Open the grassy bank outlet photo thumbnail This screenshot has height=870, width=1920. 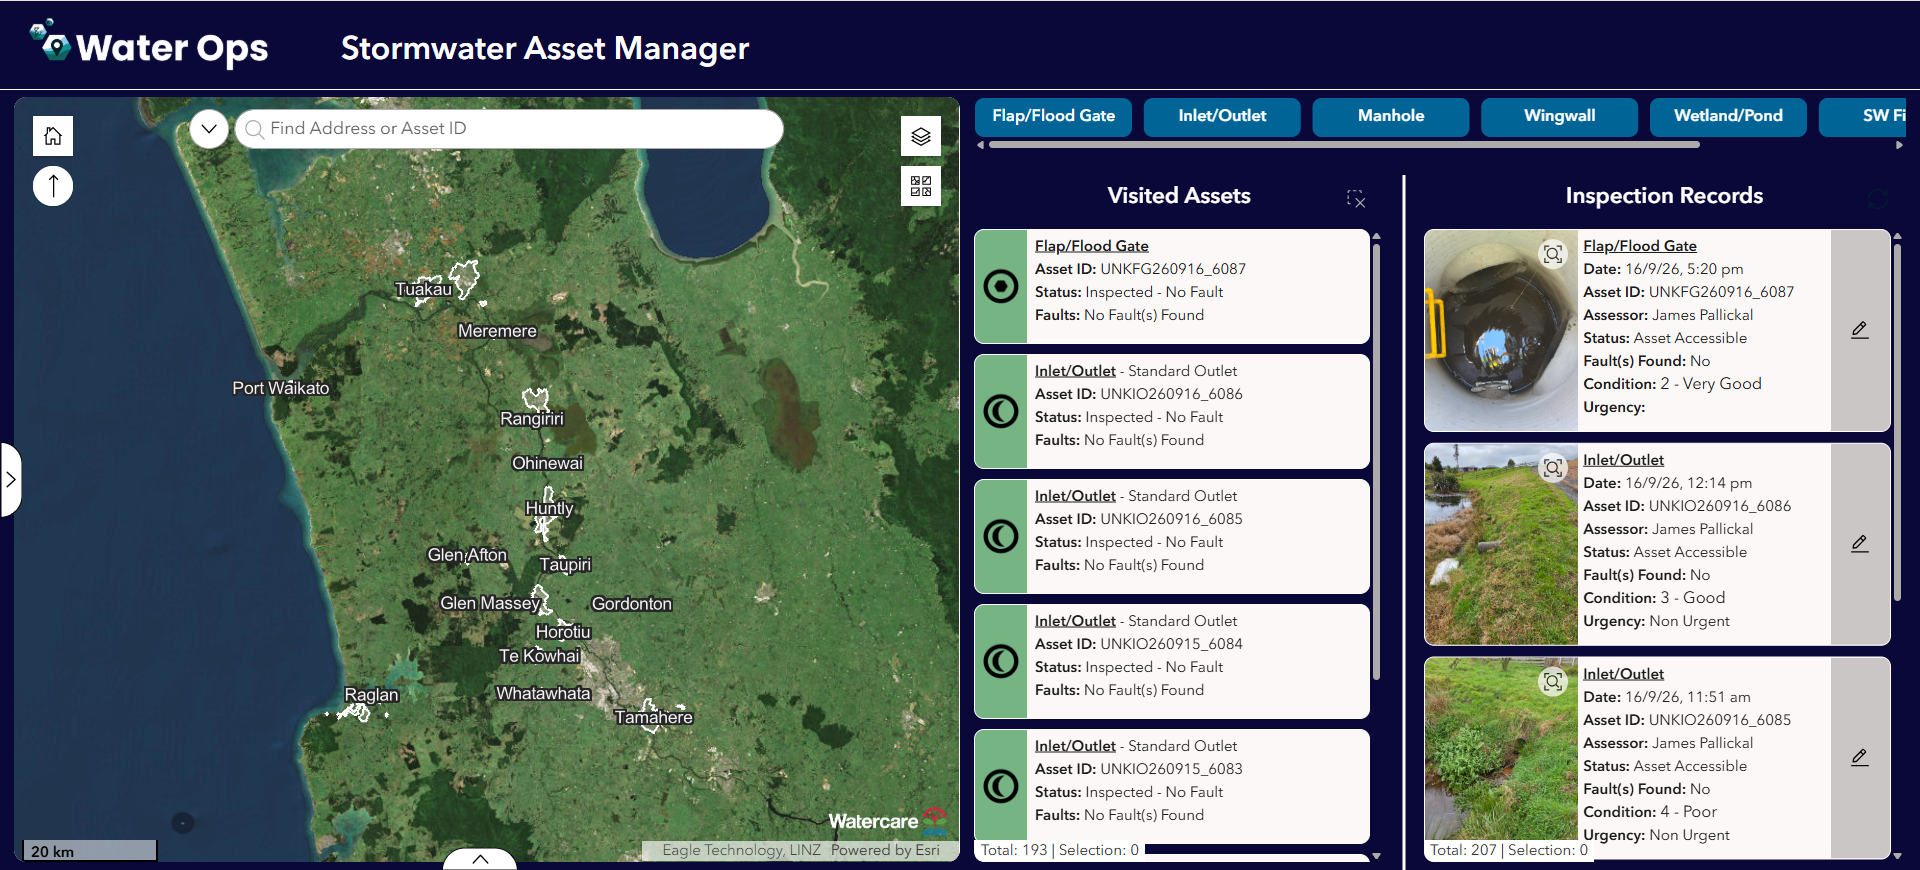pyautogui.click(x=1501, y=545)
